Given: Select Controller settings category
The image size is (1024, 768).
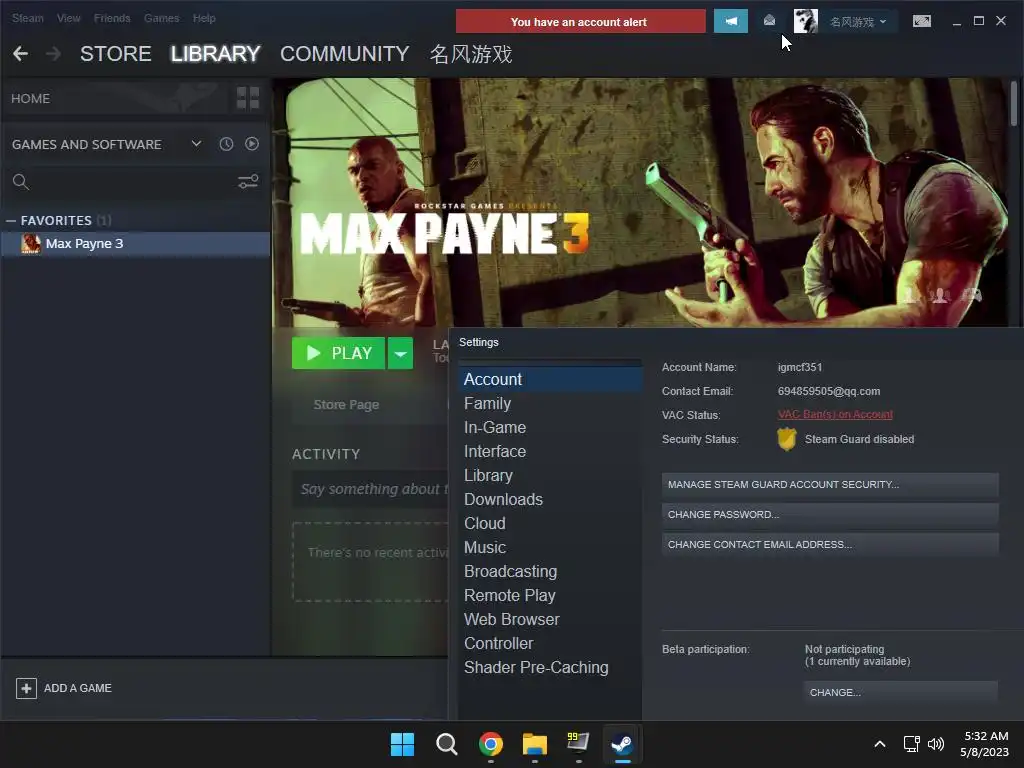Looking at the screenshot, I should [550, 643].
